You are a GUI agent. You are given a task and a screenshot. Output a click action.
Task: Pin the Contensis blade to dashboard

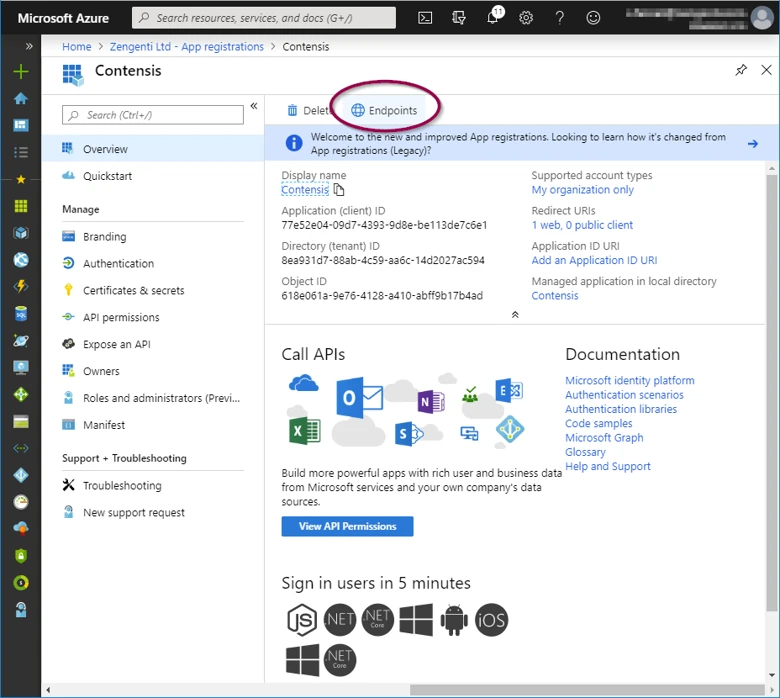point(741,70)
